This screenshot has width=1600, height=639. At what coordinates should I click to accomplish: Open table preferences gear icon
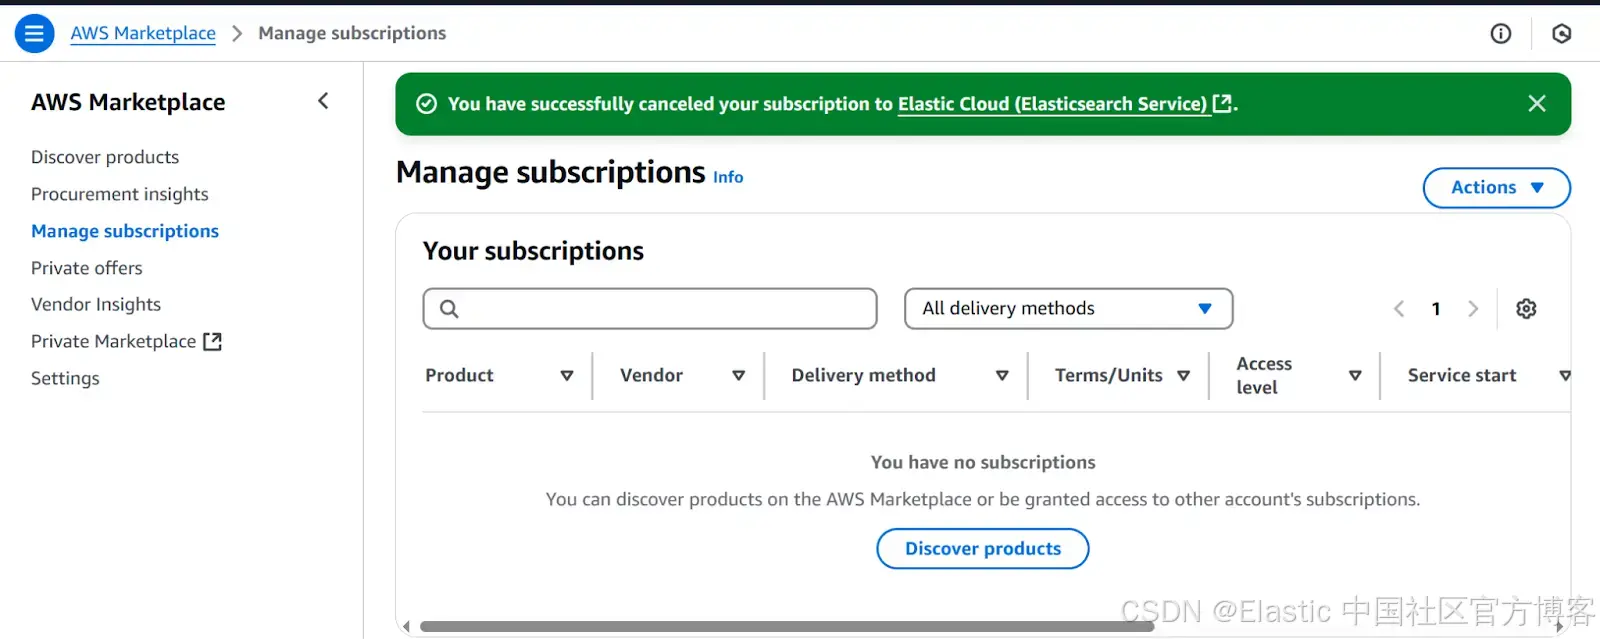[x=1526, y=309]
